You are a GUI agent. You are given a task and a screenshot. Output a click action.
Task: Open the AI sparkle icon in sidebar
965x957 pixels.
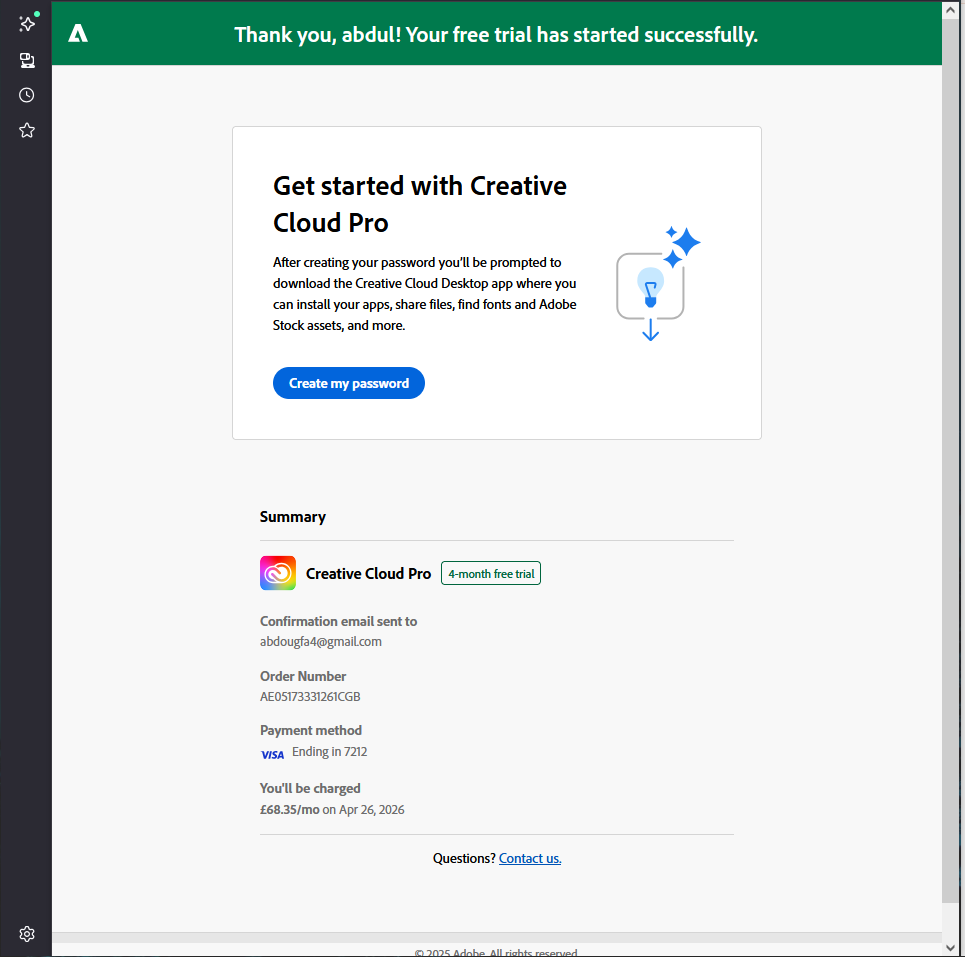[27, 24]
